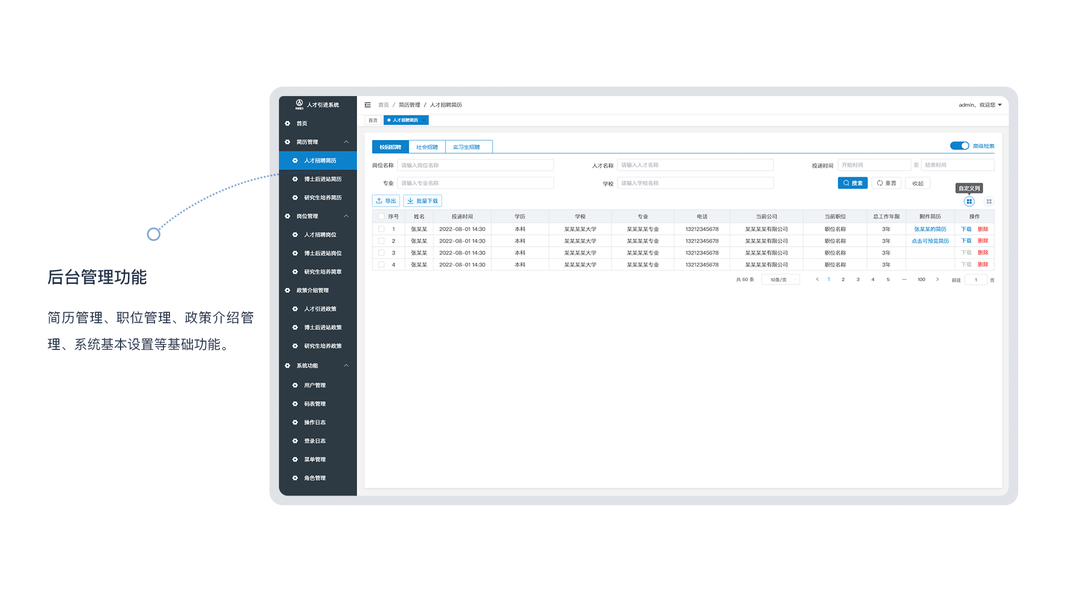Viewport: 1067px width, 600px height.
Task: Open the 点击可预览简历 link
Action: (930, 241)
